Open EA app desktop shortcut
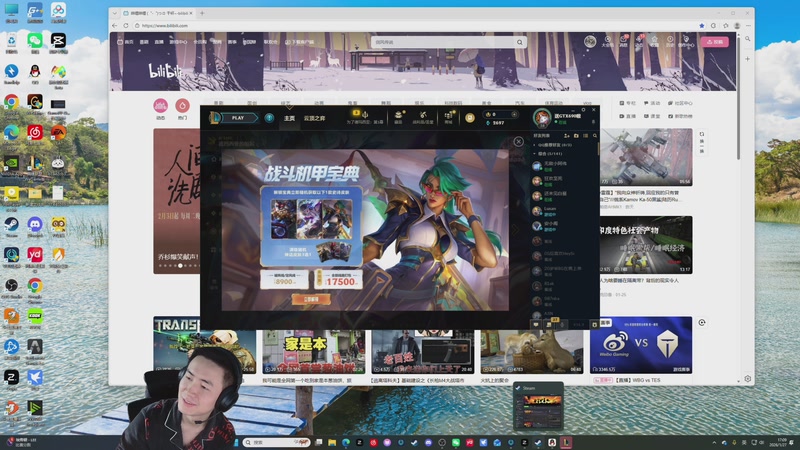The width and height of the screenshot is (800, 450). tap(58, 135)
